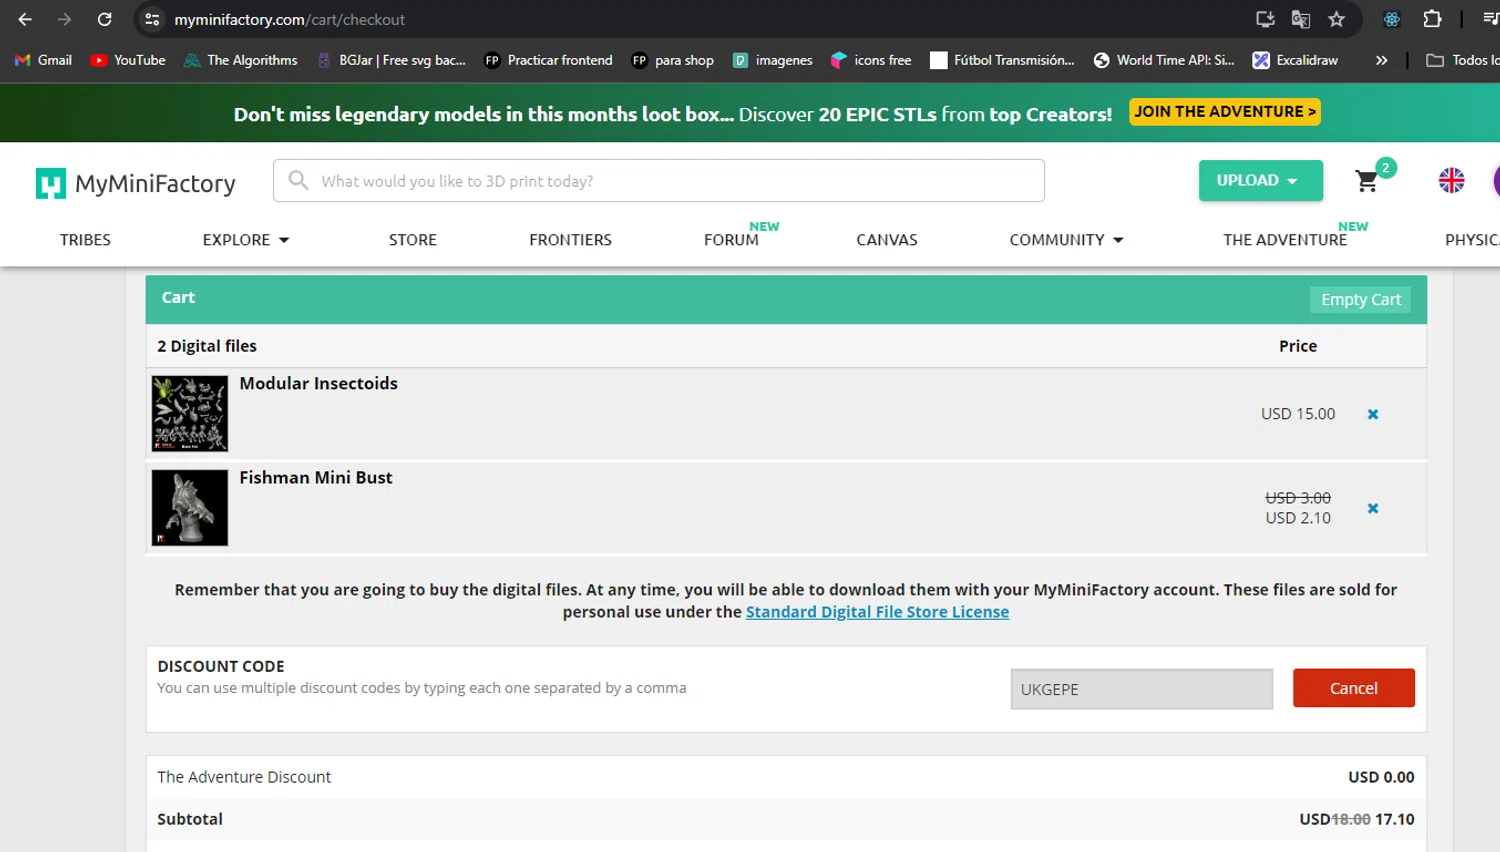Screen dimensions: 1500x852
Task: Open the Standard Digital File Store License link
Action: (877, 612)
